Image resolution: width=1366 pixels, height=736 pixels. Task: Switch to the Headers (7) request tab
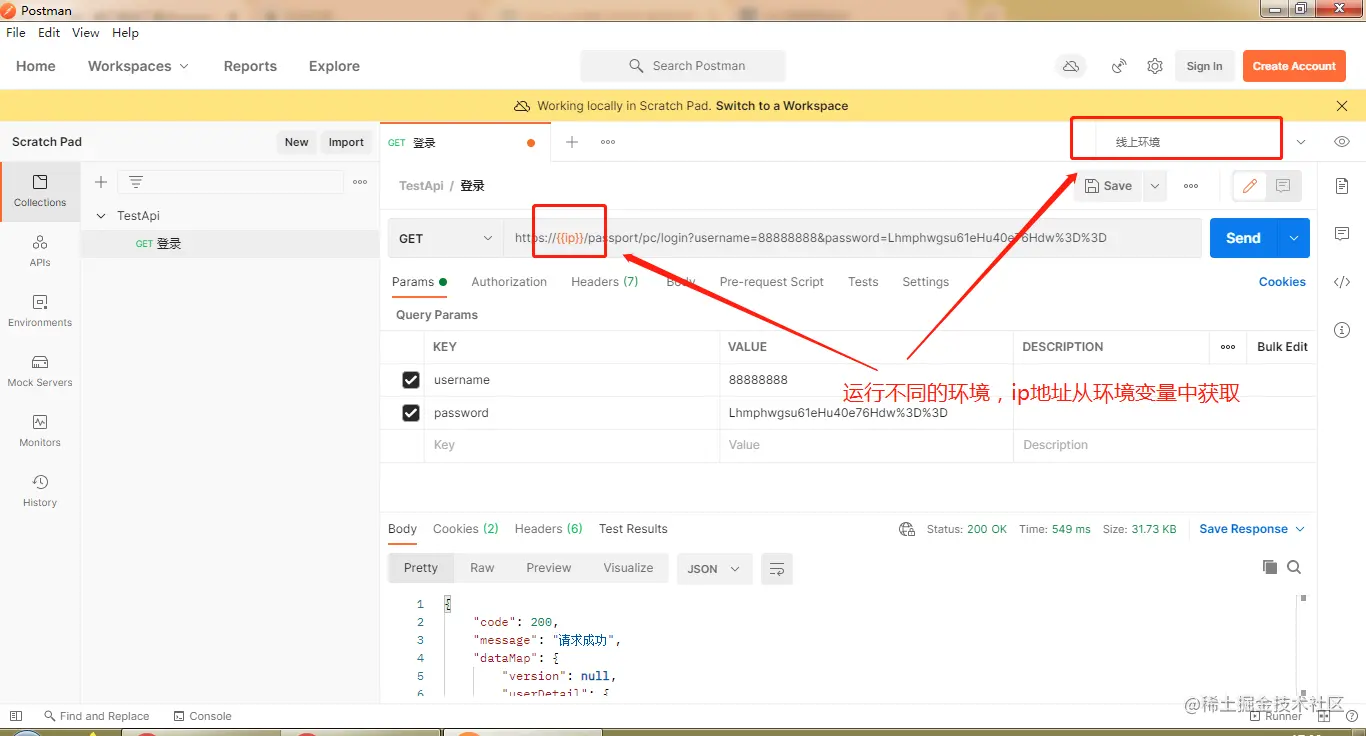(x=605, y=282)
